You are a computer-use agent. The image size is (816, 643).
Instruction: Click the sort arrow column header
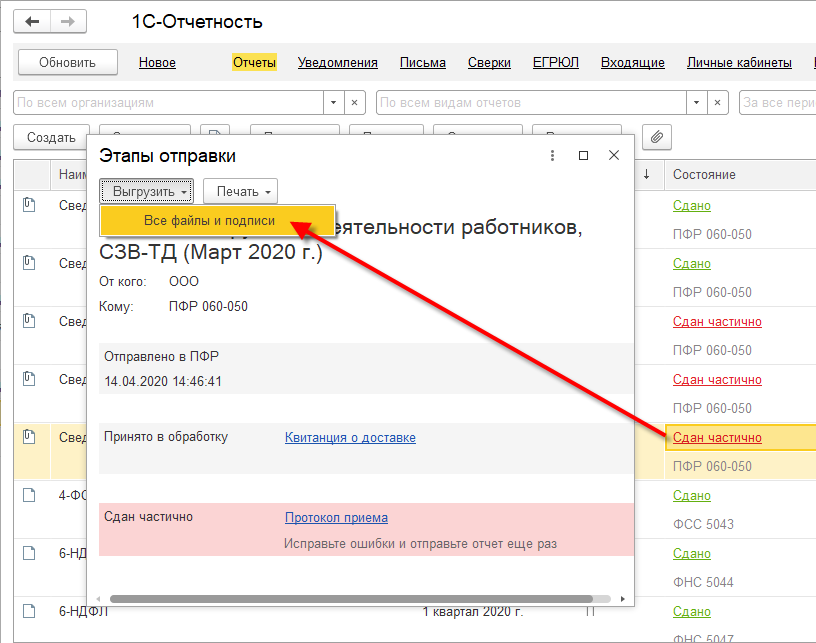click(646, 174)
